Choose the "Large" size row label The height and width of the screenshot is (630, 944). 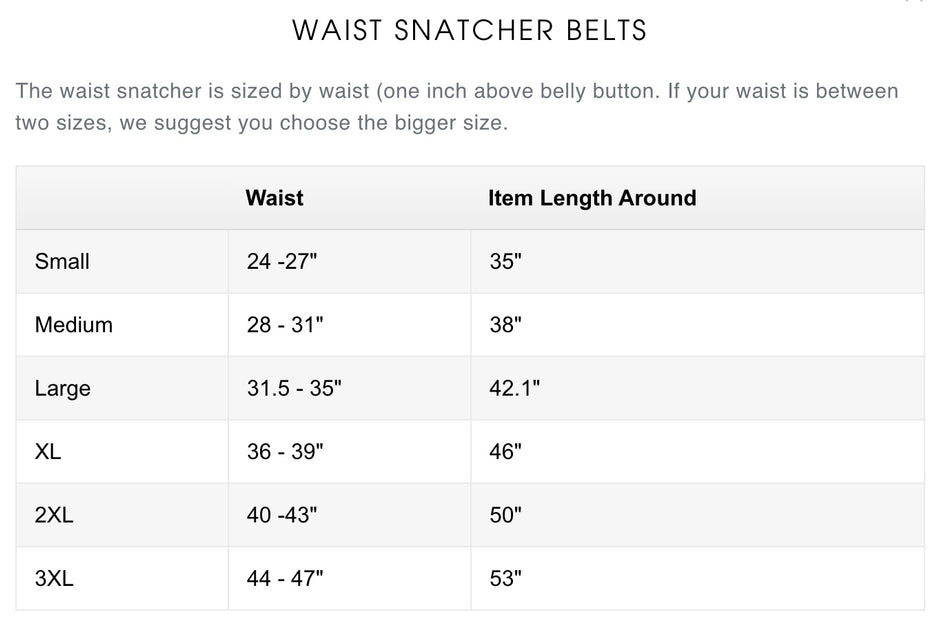62,388
